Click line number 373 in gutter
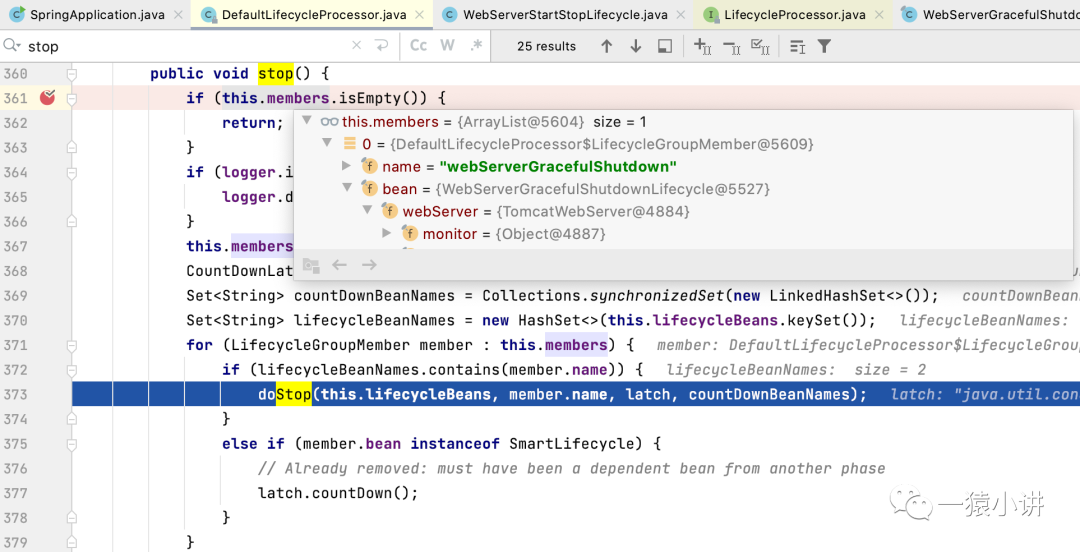Screen dimensions: 1080x552 click(16, 394)
